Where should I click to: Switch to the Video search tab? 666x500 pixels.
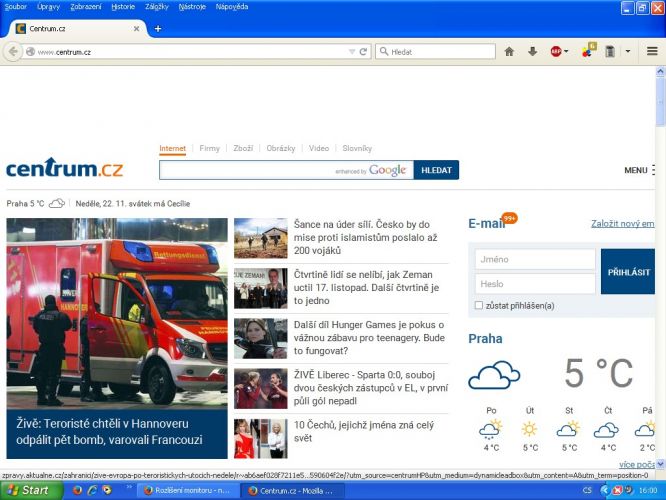pyautogui.click(x=319, y=148)
